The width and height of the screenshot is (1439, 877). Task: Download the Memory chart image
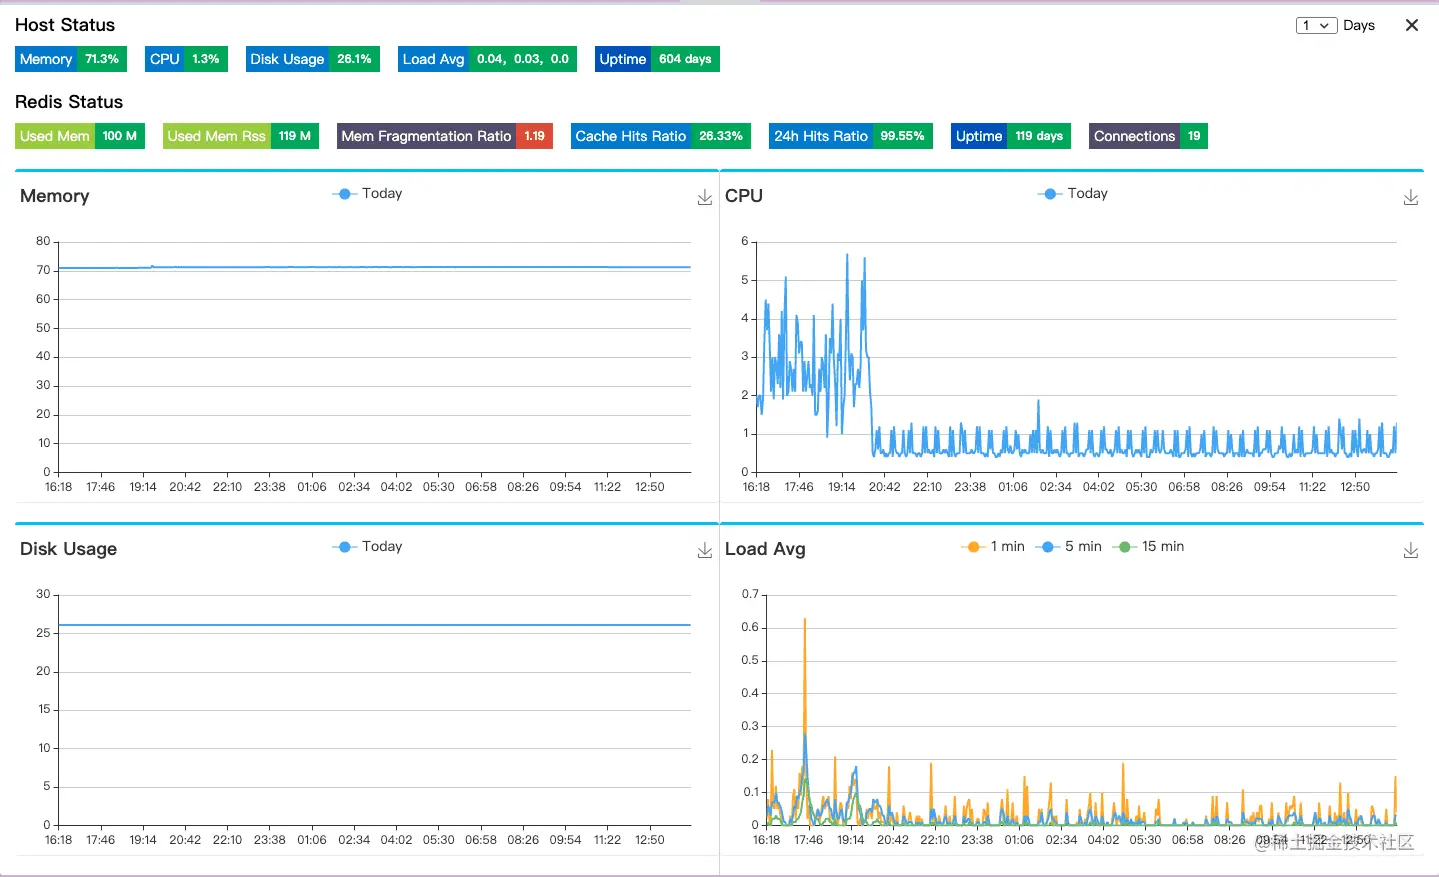(705, 198)
